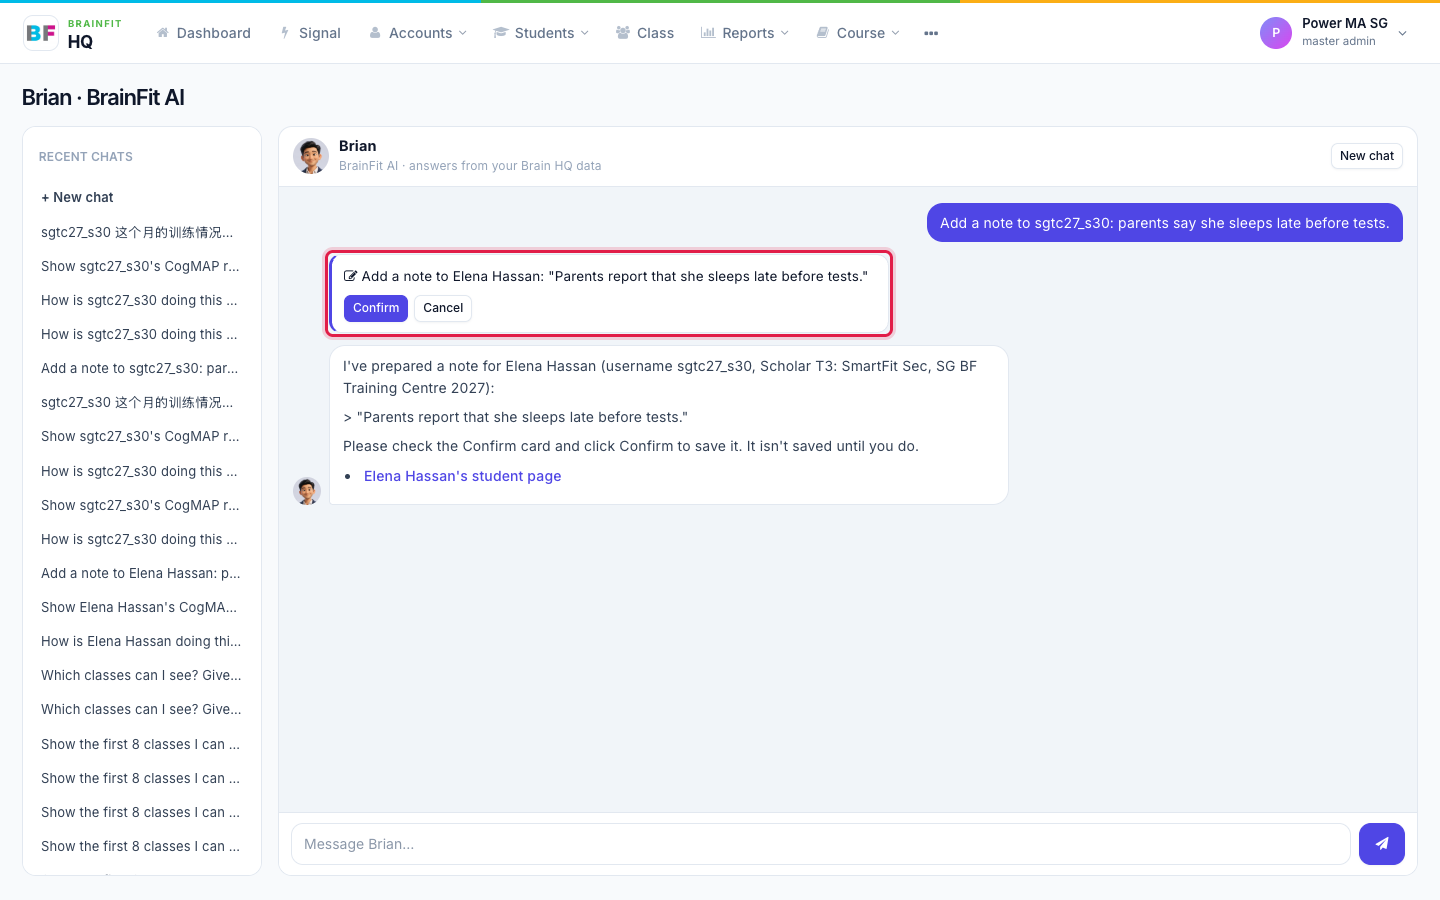Screen dimensions: 1440x900
Task: Click the Class group icon
Action: pyautogui.click(x=623, y=33)
